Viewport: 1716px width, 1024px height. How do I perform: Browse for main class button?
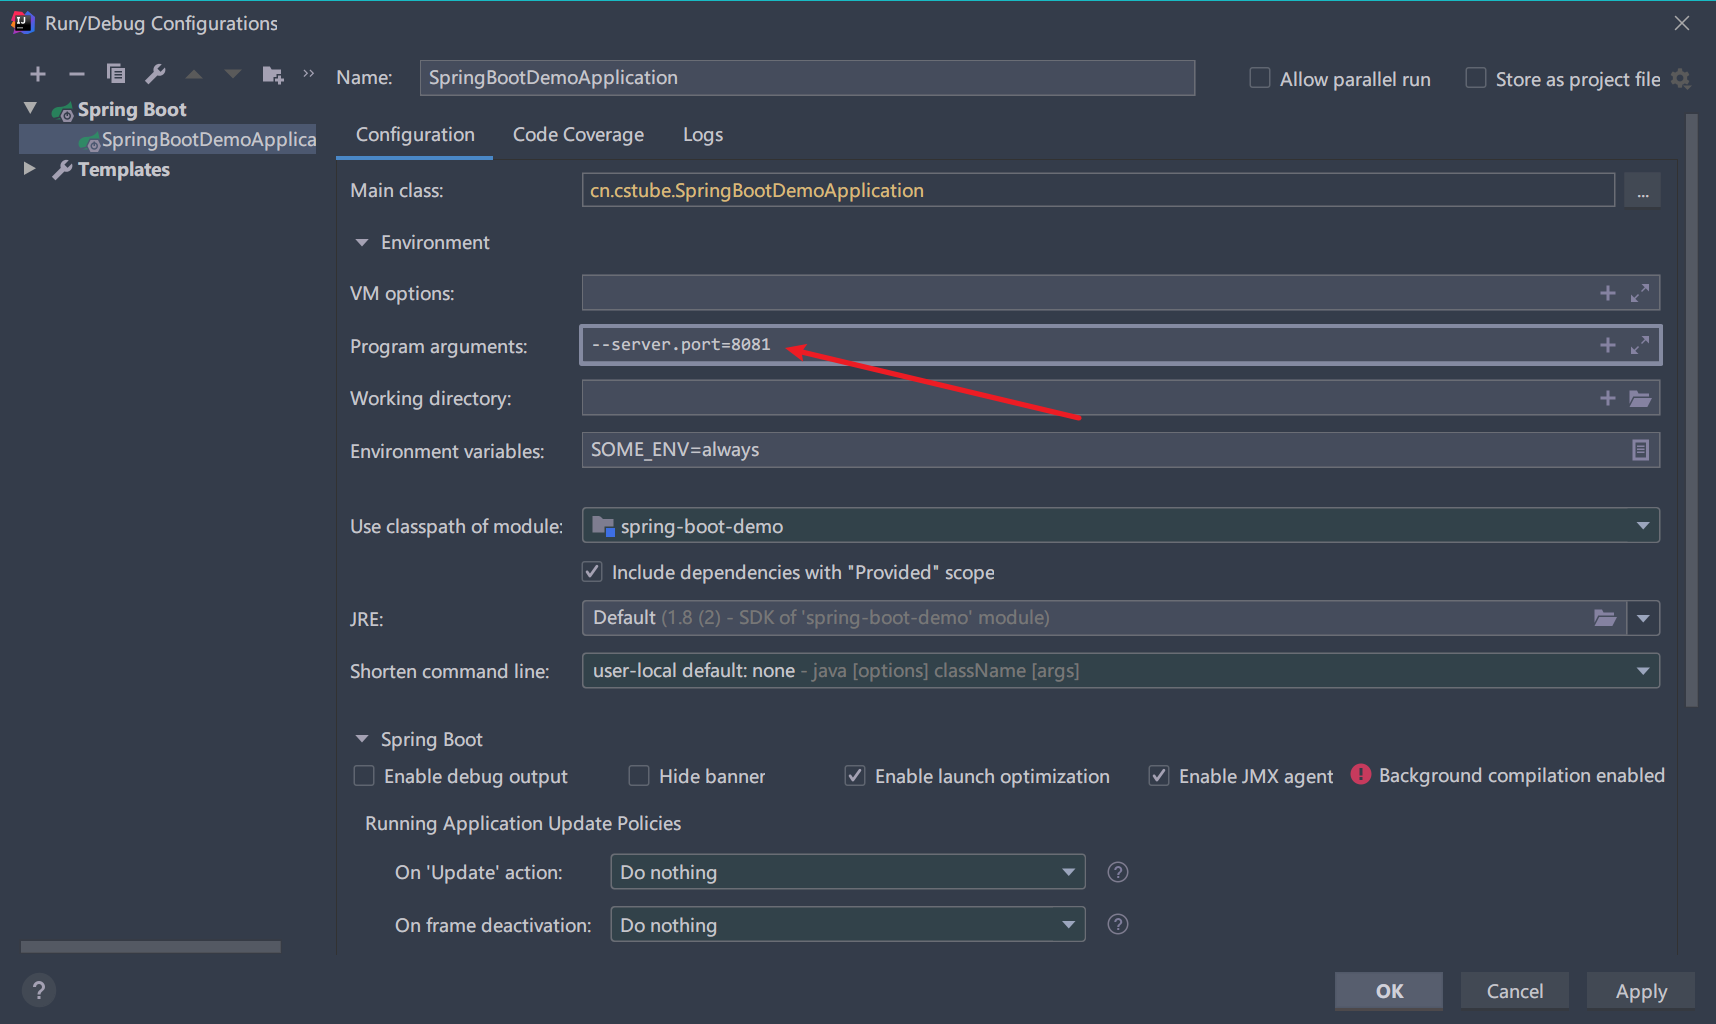point(1642,190)
